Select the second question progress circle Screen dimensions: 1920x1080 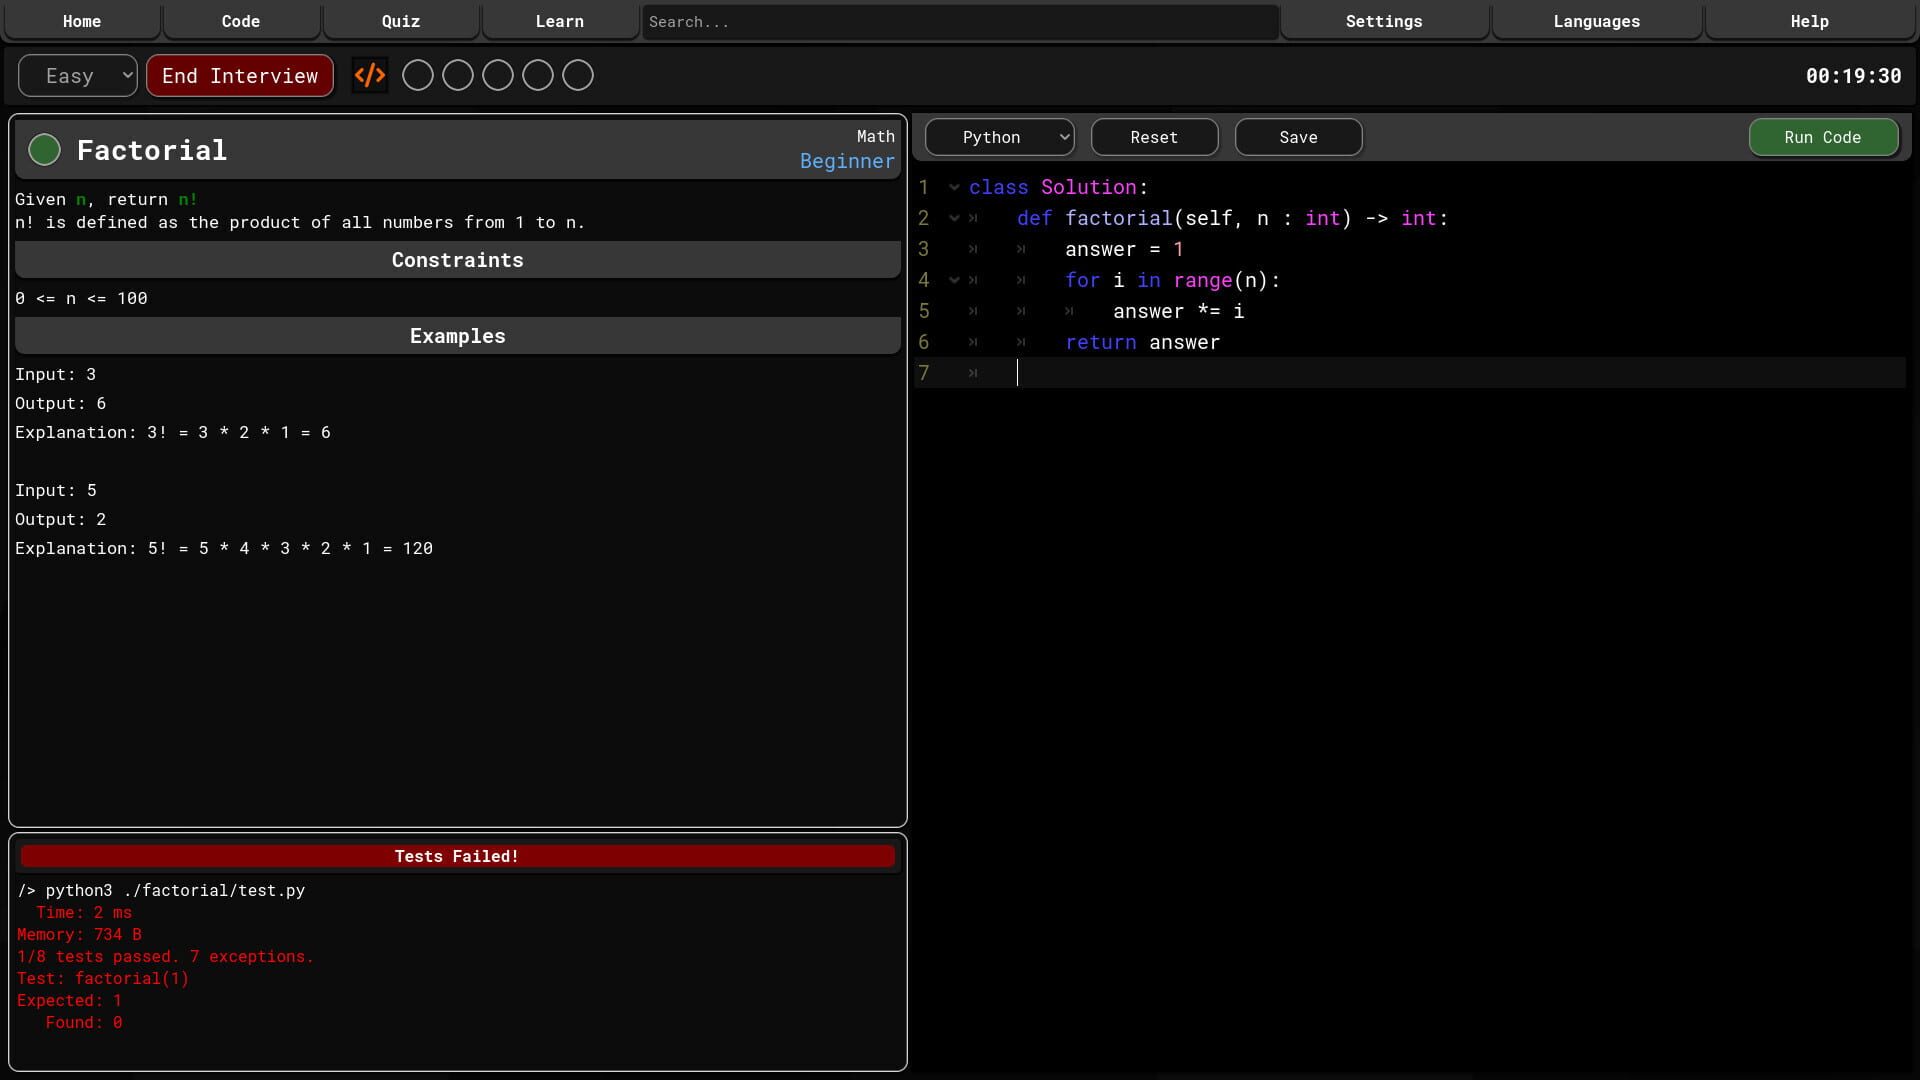458,76
